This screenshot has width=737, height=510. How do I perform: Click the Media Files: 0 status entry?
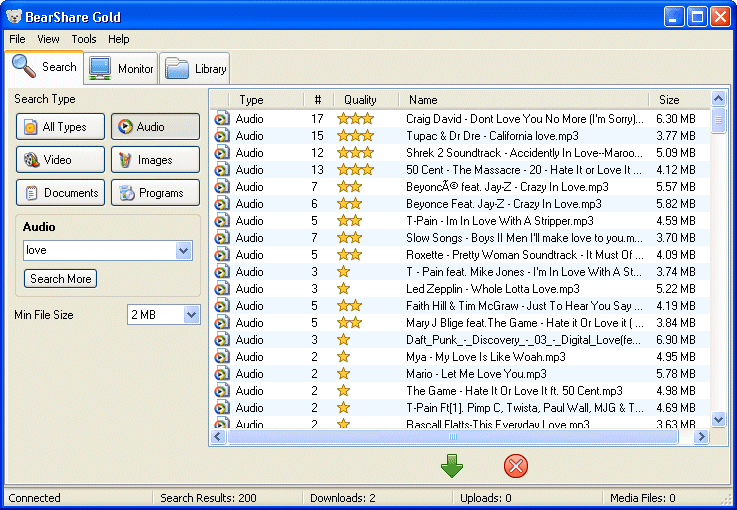(643, 498)
